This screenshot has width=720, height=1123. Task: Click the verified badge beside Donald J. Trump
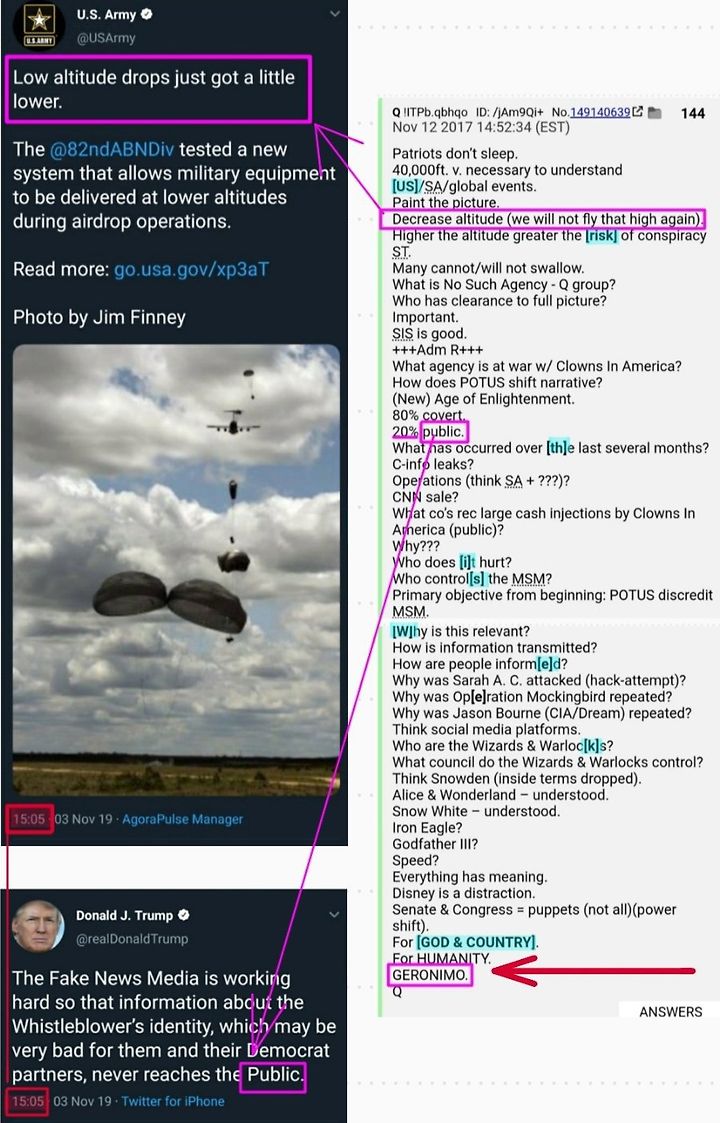183,915
